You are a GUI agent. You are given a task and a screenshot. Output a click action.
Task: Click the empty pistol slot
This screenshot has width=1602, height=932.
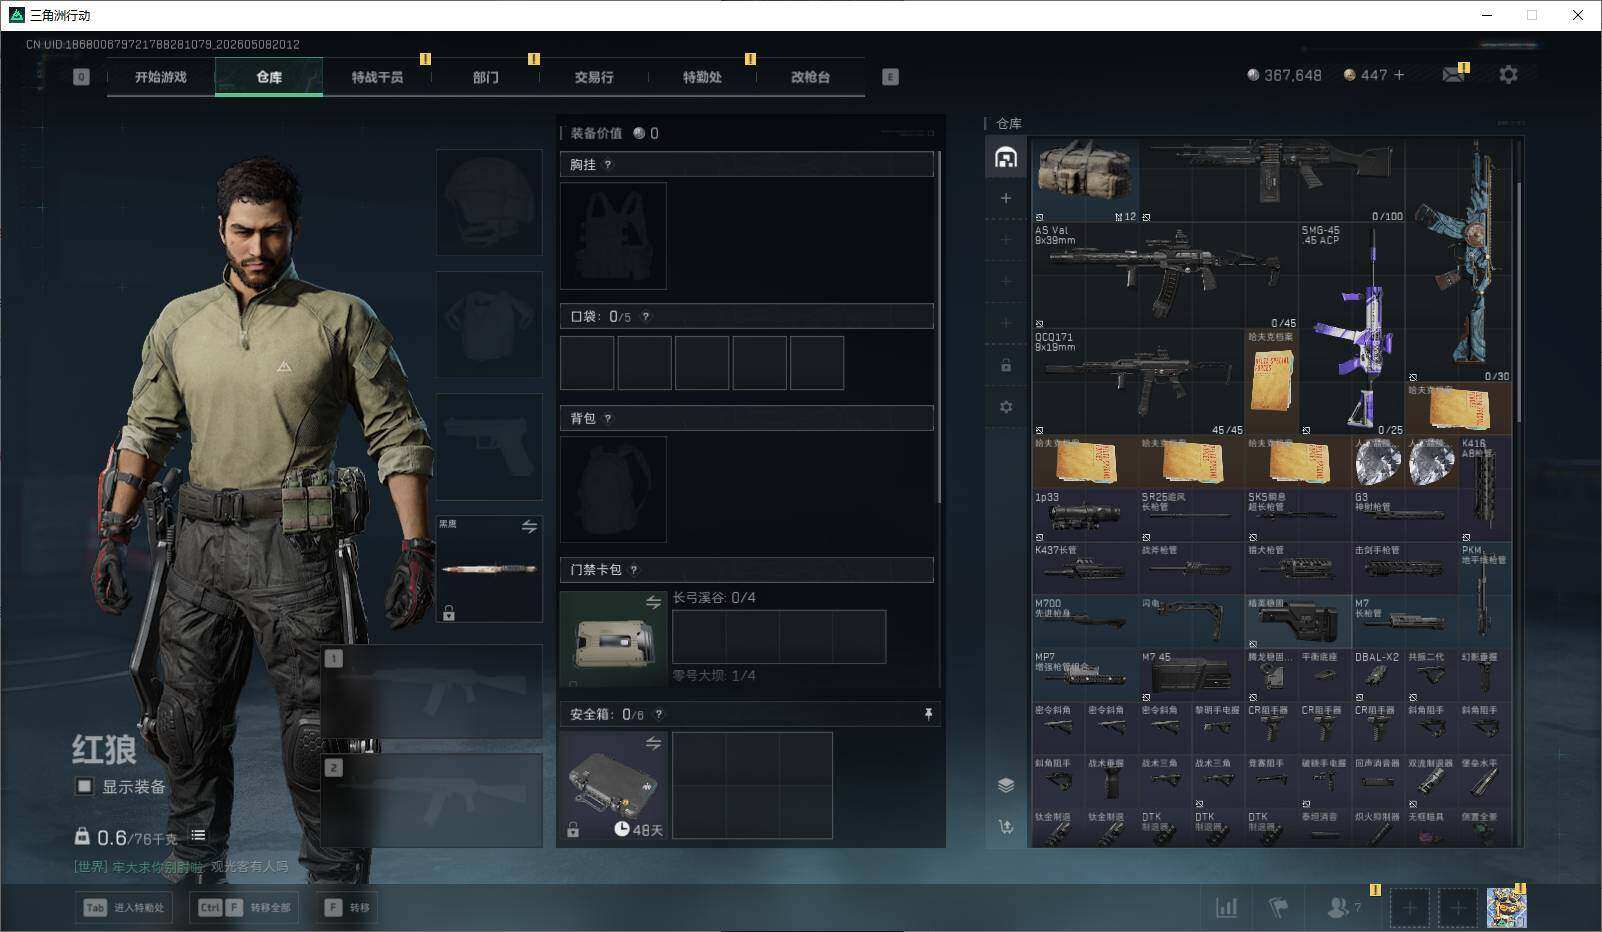tap(489, 446)
